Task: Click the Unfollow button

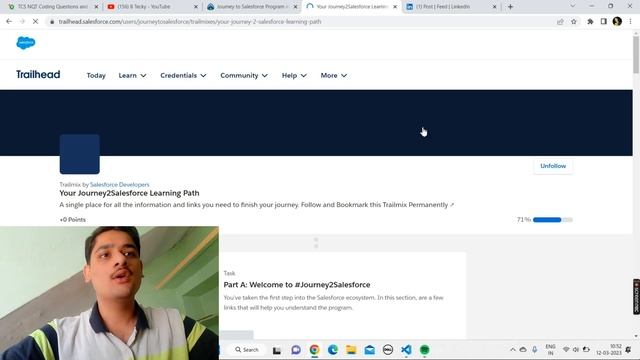Action: click(x=553, y=166)
